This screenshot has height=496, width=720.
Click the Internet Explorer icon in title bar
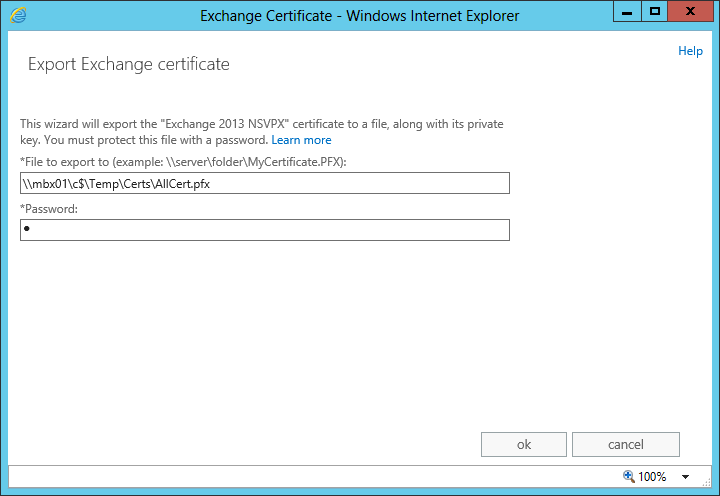(x=19, y=15)
